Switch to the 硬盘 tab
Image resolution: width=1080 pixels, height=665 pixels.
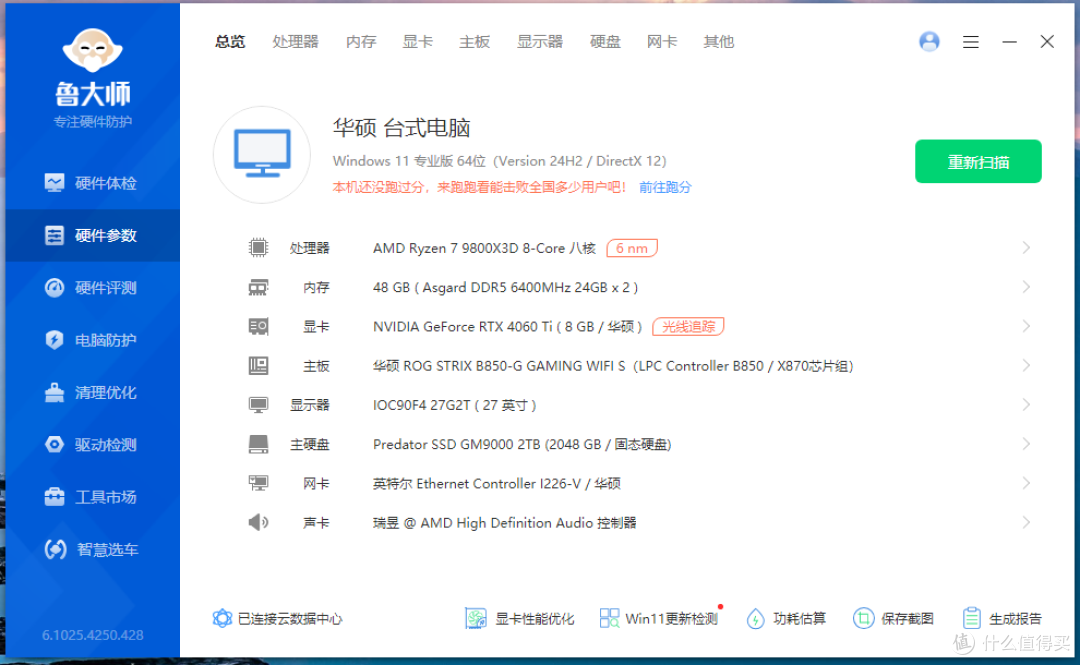pos(605,41)
